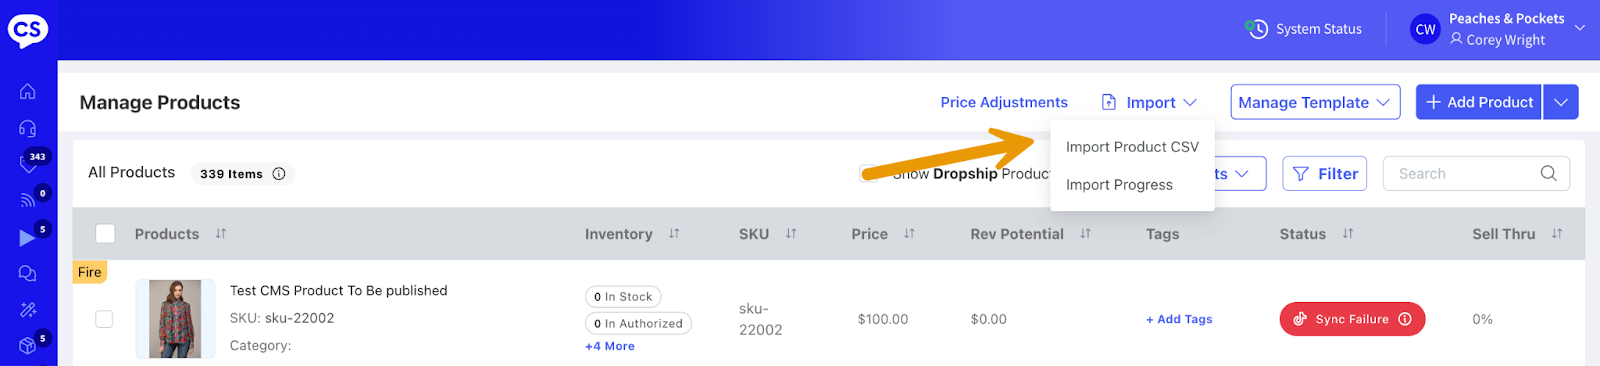Click the sidebar icon with 343 badge
This screenshot has width=1600, height=366.
(28, 165)
